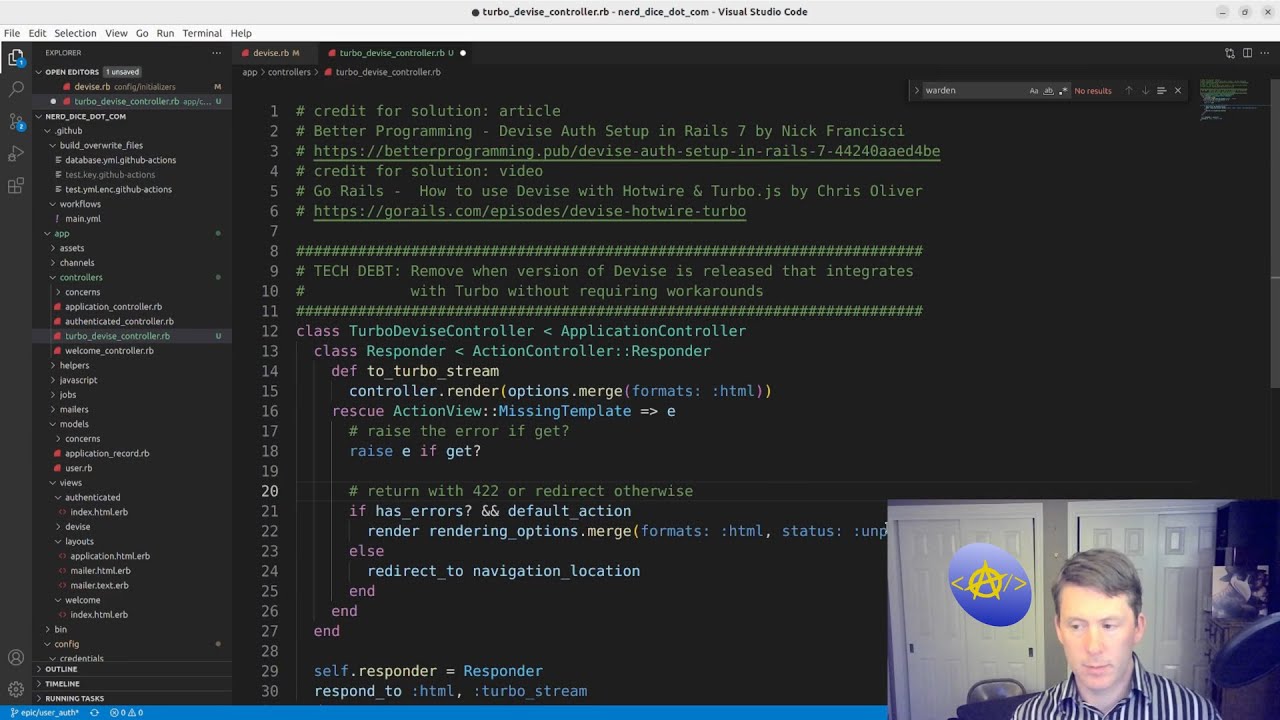
Task: Go to next match in find widget
Action: click(1145, 90)
